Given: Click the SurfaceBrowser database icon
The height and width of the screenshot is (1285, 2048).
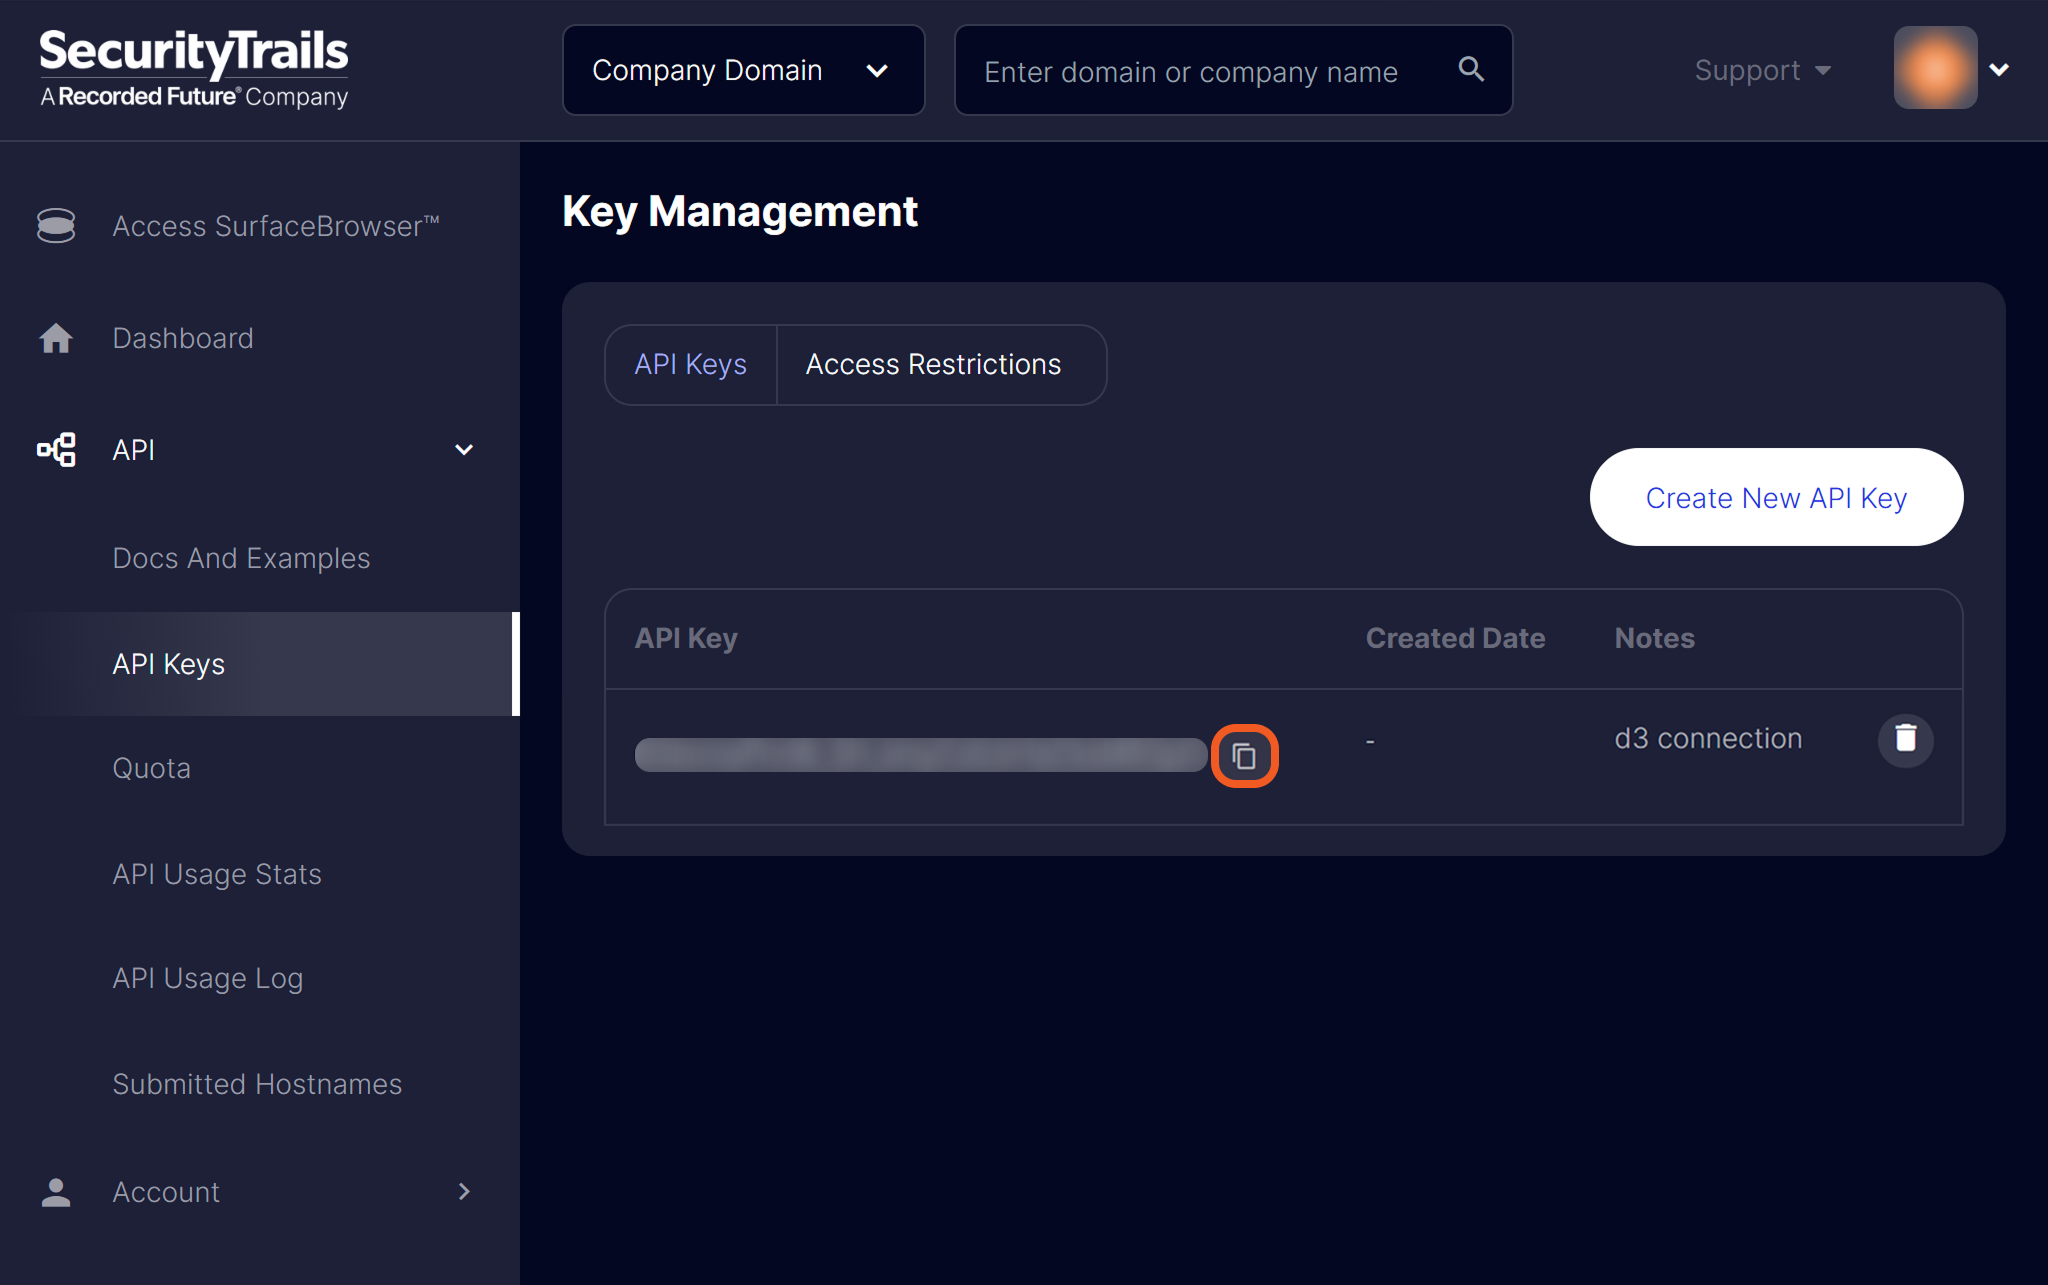Looking at the screenshot, I should click(56, 226).
